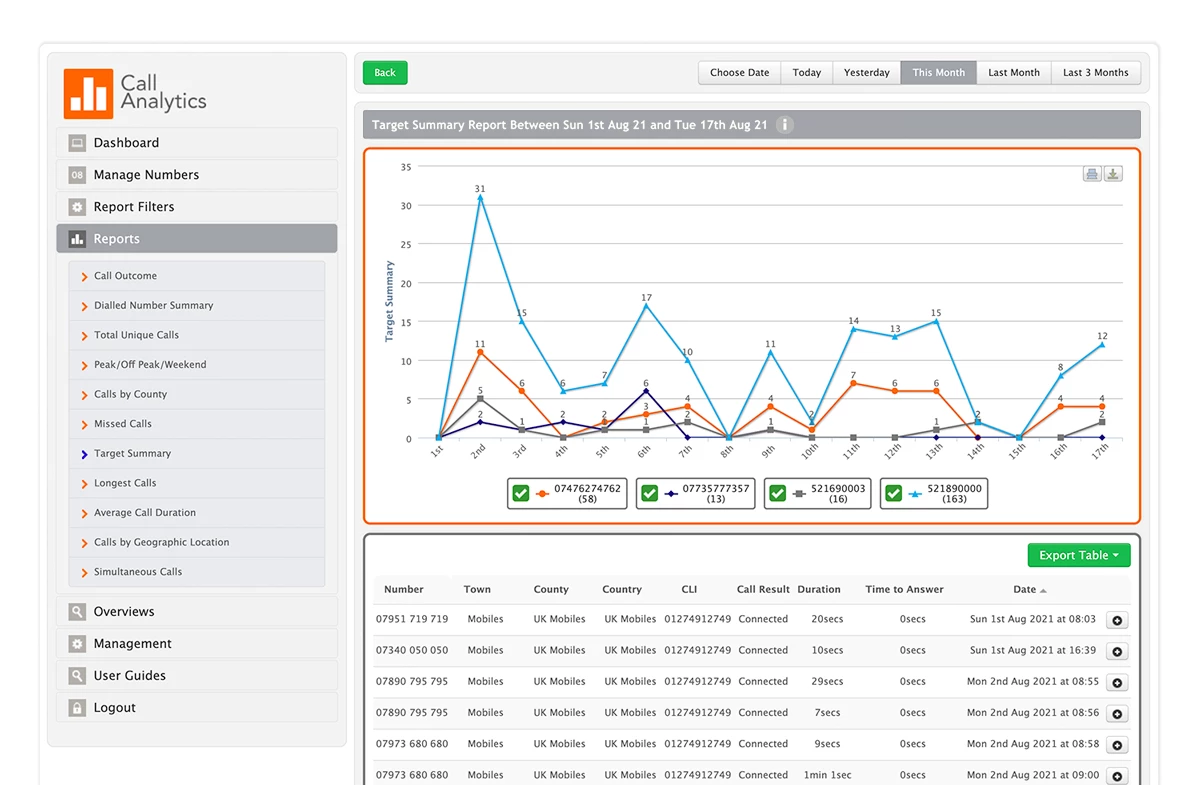The width and height of the screenshot is (1201, 785).
Task: Open the report info tooltip icon
Action: [784, 124]
